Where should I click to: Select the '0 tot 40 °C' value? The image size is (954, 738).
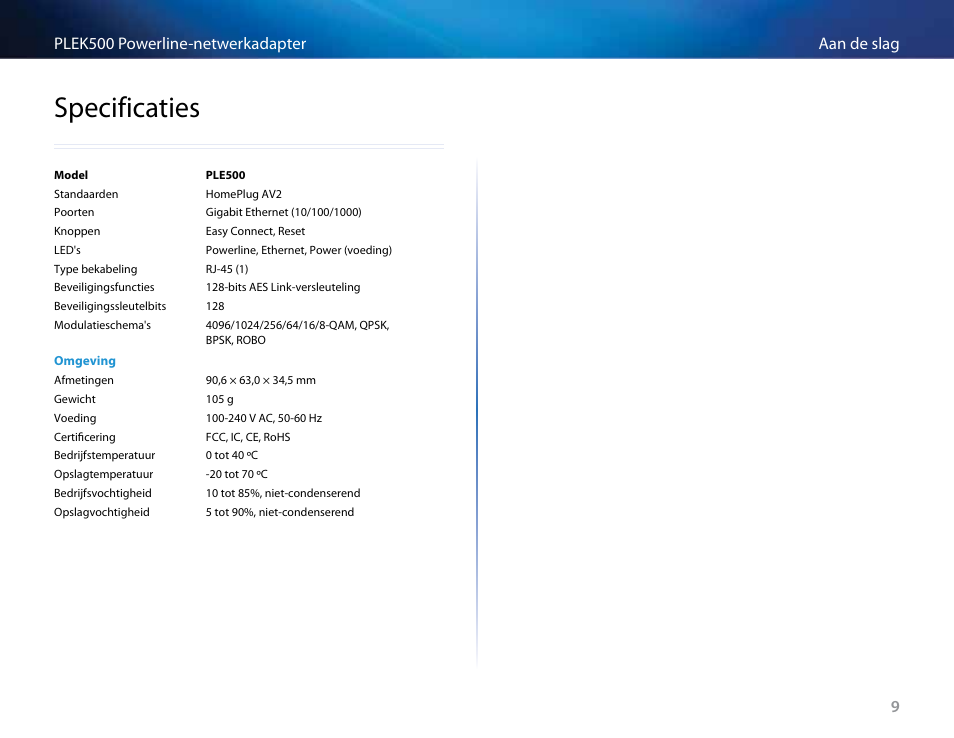[232, 455]
